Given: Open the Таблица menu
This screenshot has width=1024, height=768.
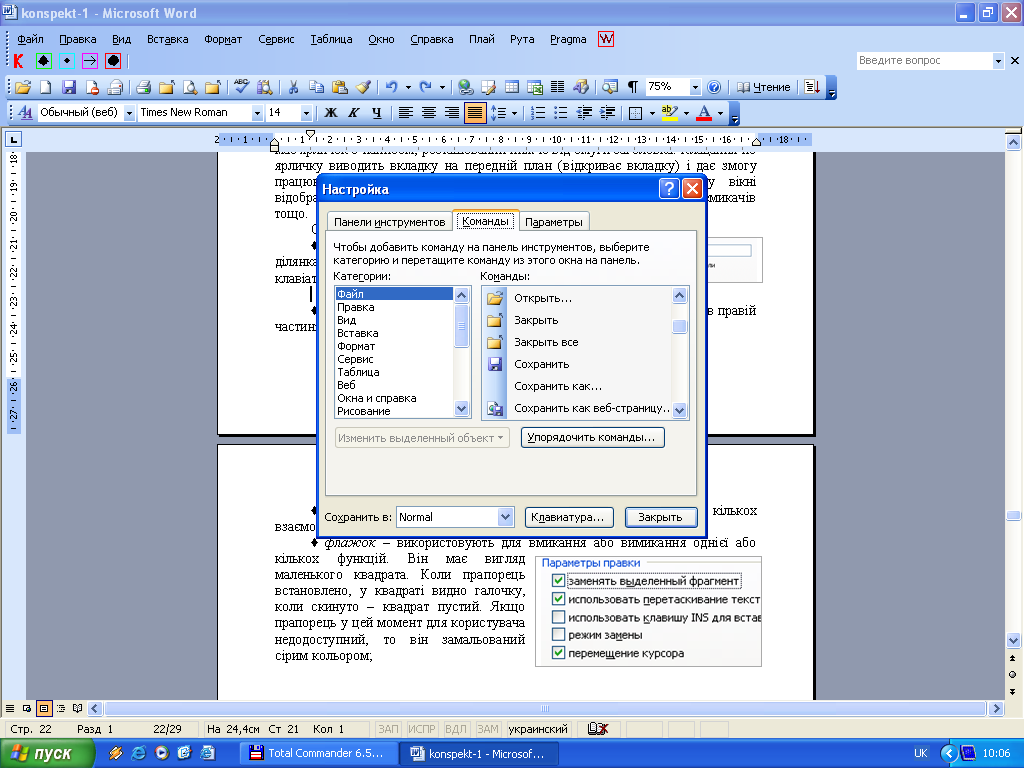Looking at the screenshot, I should [x=331, y=39].
